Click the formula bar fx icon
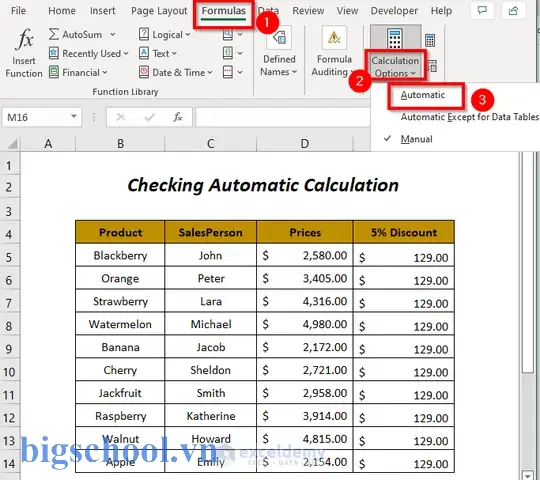Viewport: 540px width, 480px height. [x=178, y=117]
